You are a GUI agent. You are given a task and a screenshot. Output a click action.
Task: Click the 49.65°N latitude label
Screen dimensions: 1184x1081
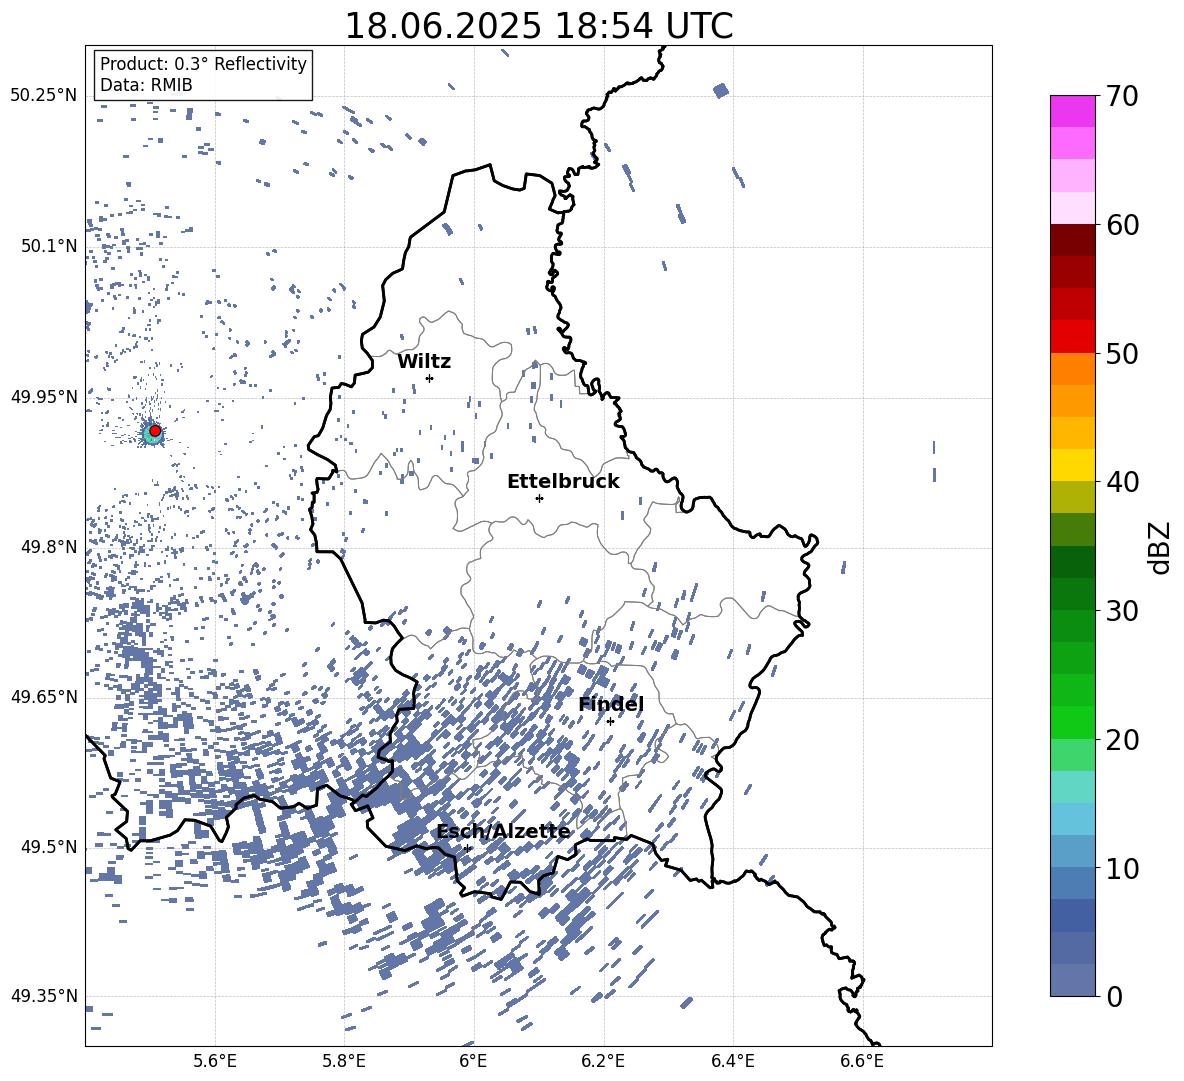click(x=44, y=697)
